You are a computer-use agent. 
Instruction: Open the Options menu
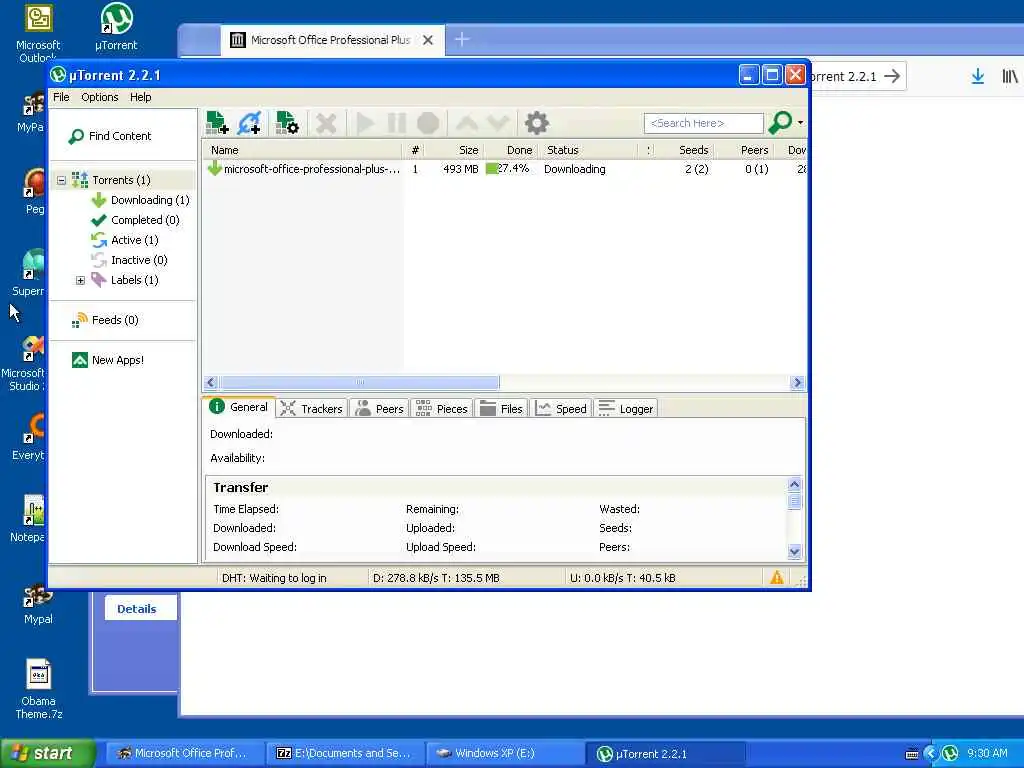tap(100, 97)
